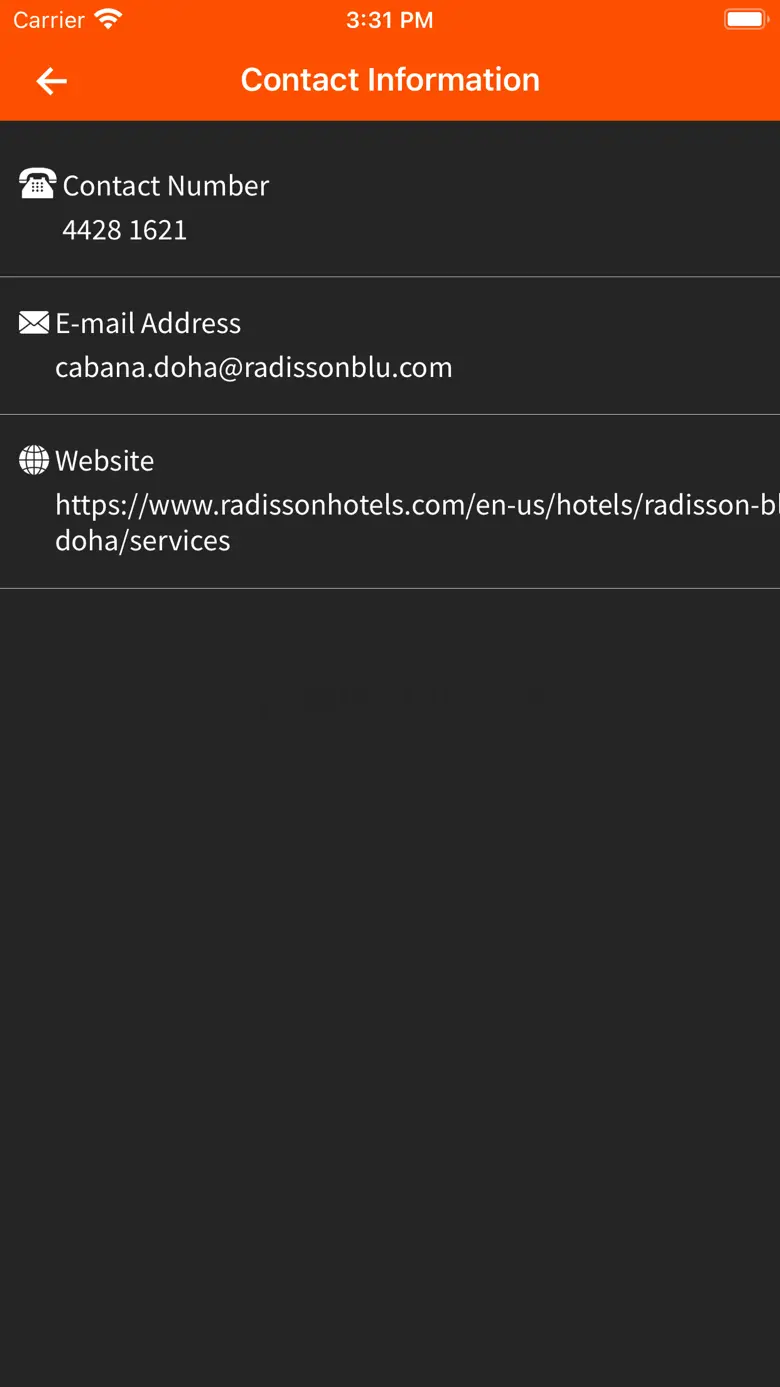Tap the Contact Information title
Image resolution: width=780 pixels, height=1387 pixels.
390,80
